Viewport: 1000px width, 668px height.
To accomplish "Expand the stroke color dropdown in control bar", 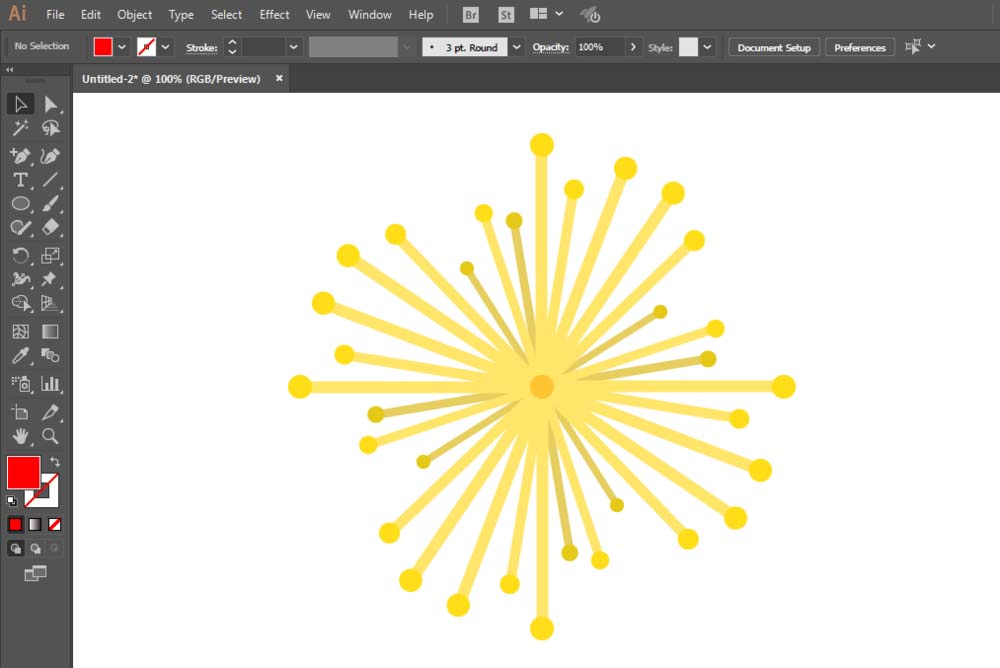I will coord(165,47).
